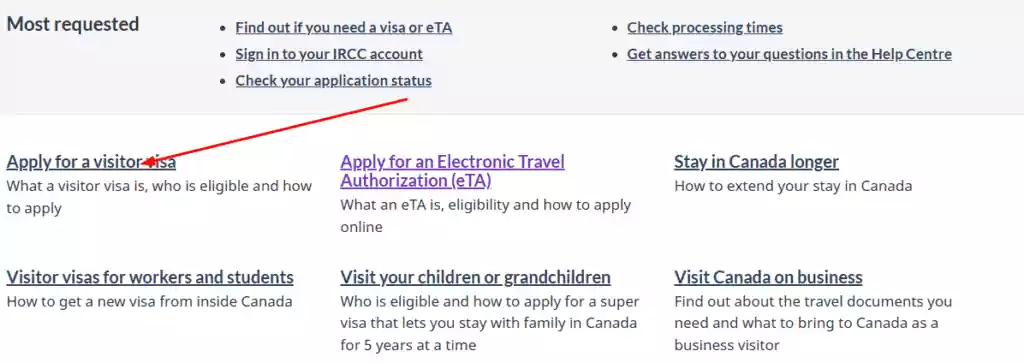
Task: Open Visitor visas for workers and students
Action: pos(150,277)
